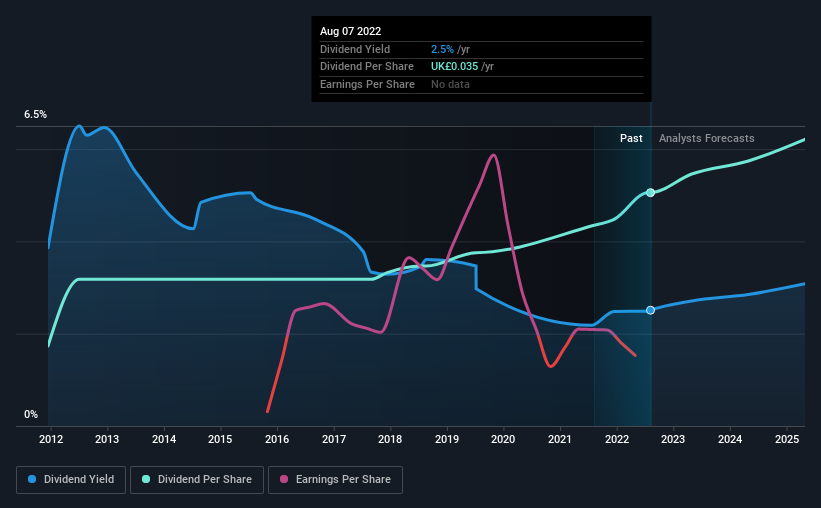Click the 2015 x-axis year label

pyautogui.click(x=220, y=439)
